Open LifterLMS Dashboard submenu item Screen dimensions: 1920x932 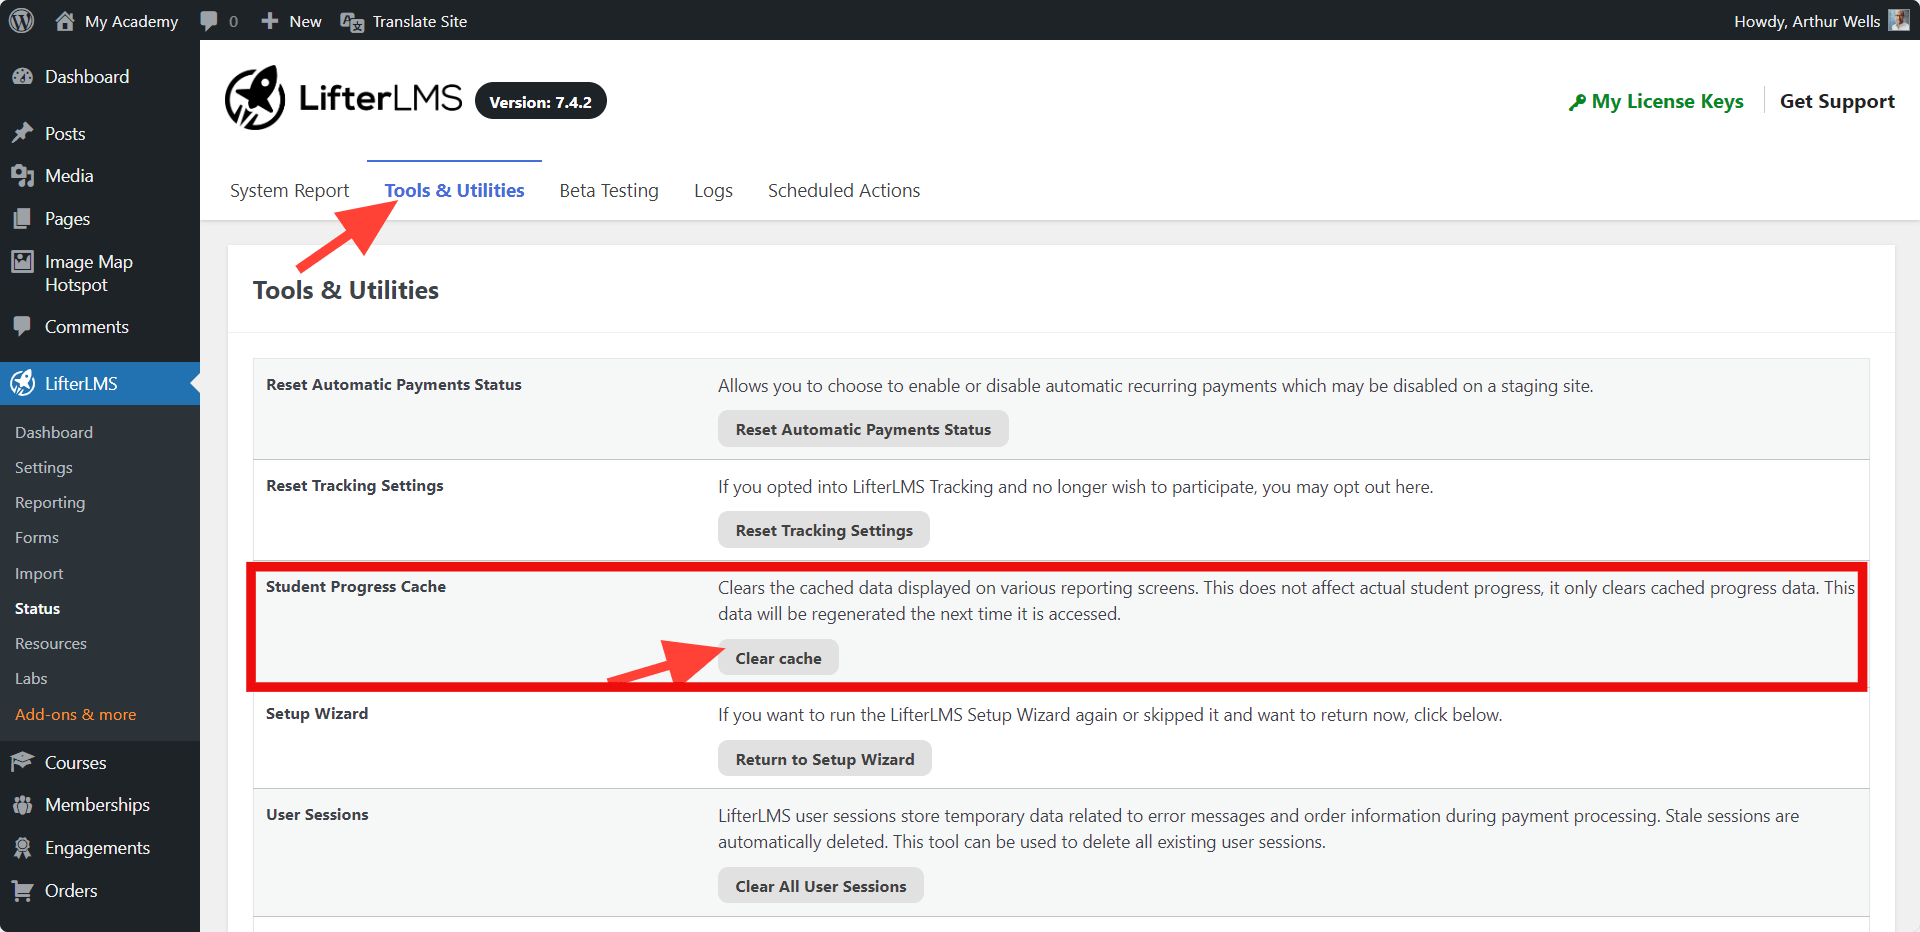[x=54, y=432]
